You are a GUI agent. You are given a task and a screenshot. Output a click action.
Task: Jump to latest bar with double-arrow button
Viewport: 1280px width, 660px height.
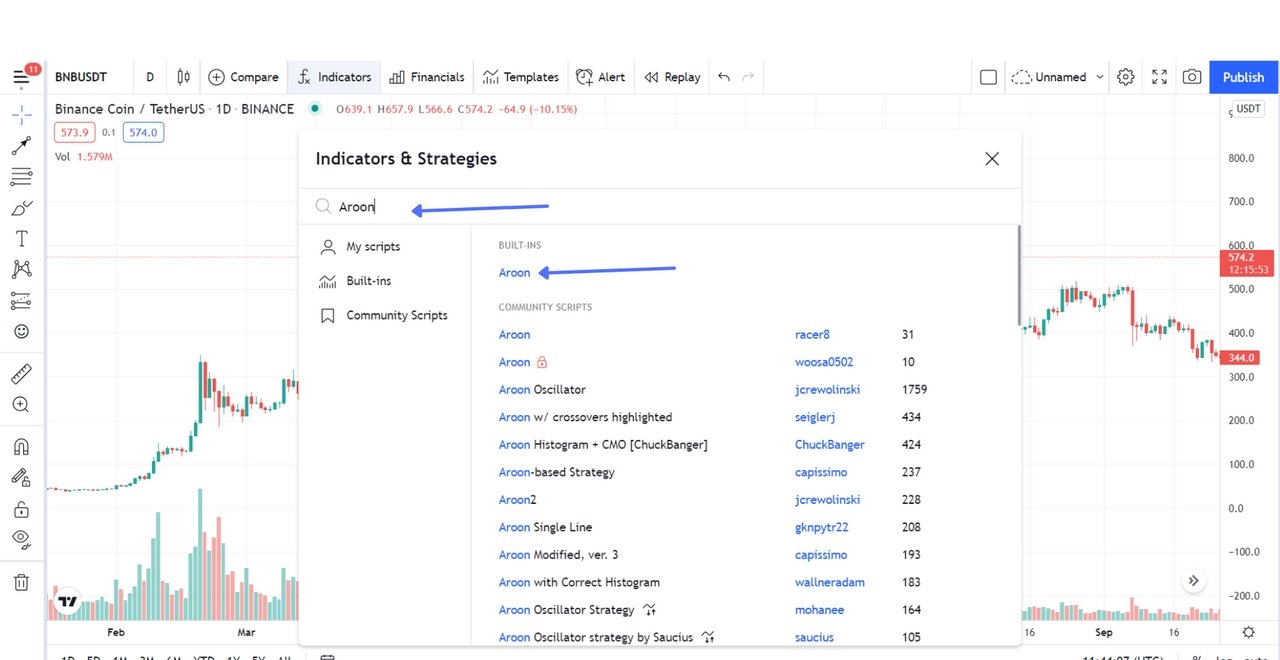click(1194, 581)
